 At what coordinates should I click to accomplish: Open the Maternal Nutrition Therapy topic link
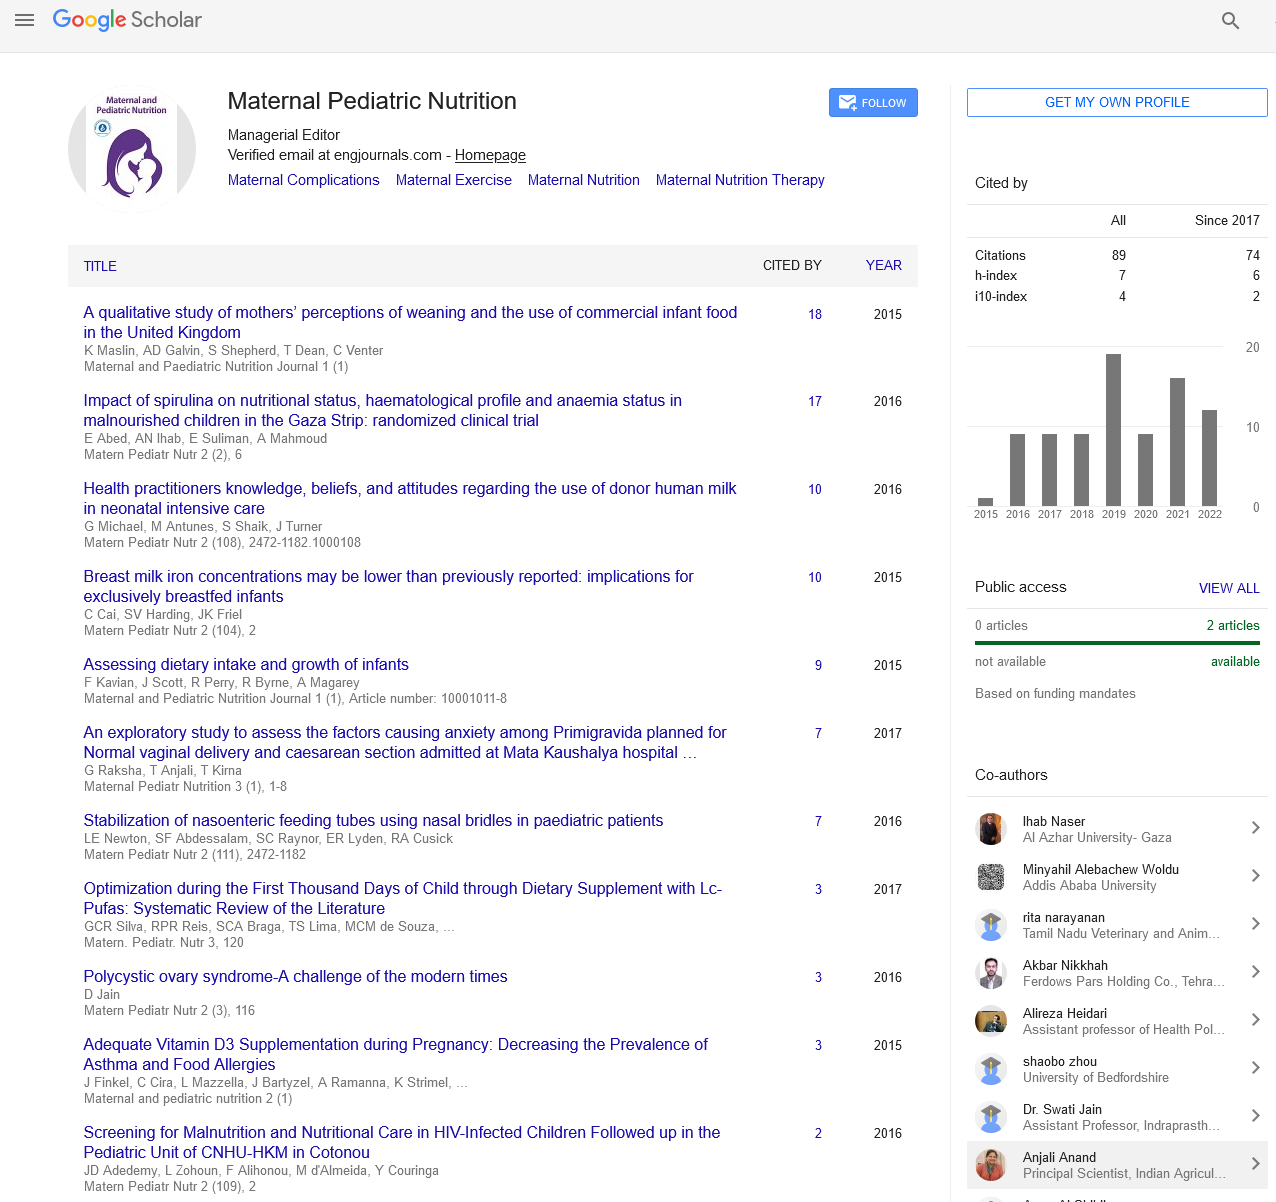click(740, 180)
